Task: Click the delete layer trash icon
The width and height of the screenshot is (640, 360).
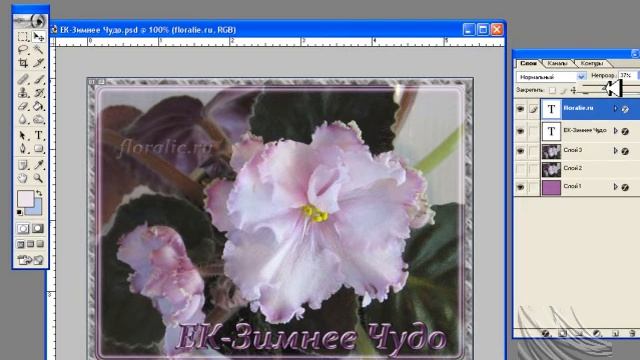Action: [632, 333]
